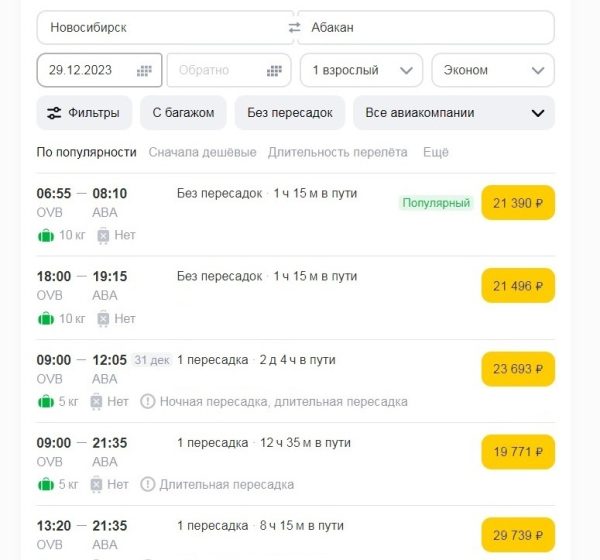Click carry-on icon of 18:00 flight
Viewport: 600px width, 560px height.
(103, 319)
